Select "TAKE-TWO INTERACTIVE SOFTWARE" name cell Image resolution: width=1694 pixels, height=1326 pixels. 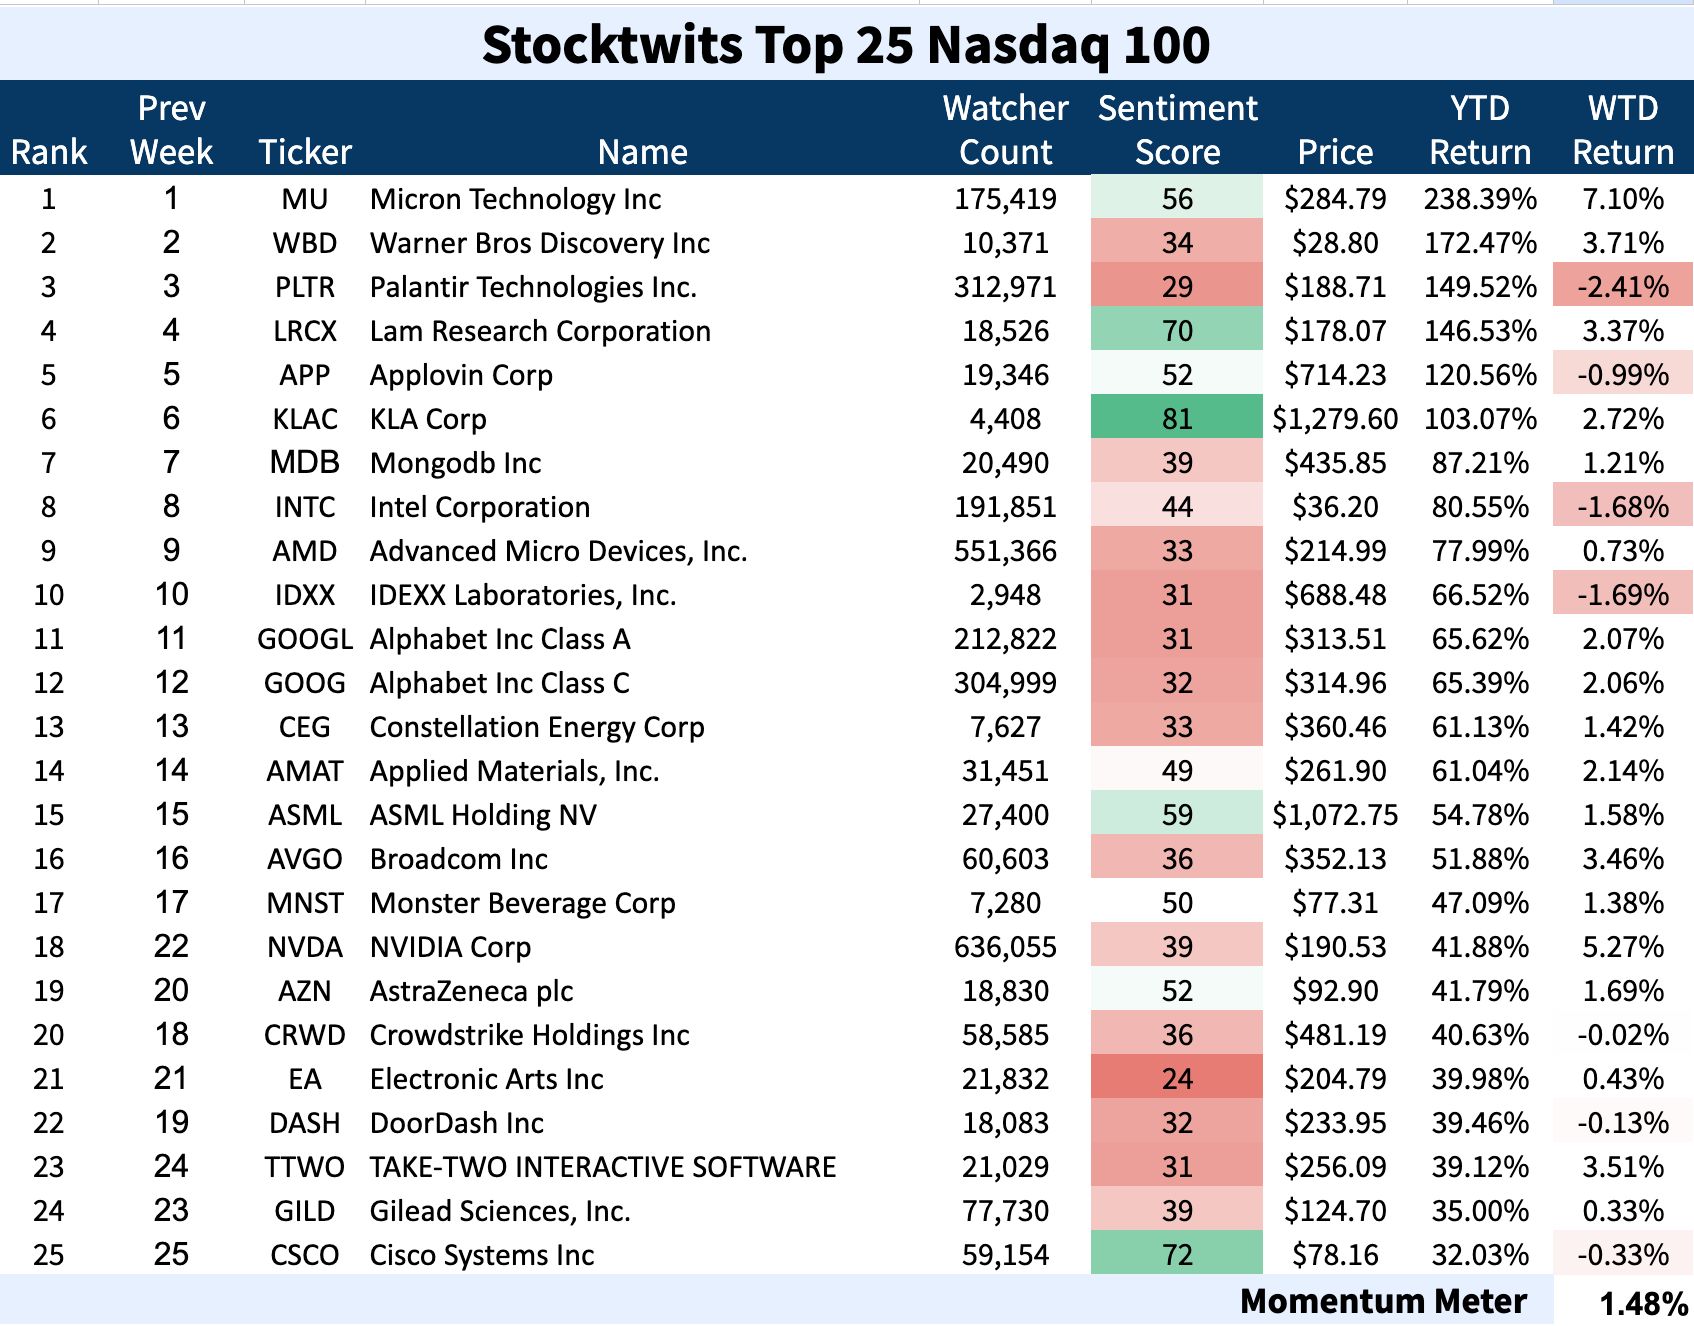603,1167
